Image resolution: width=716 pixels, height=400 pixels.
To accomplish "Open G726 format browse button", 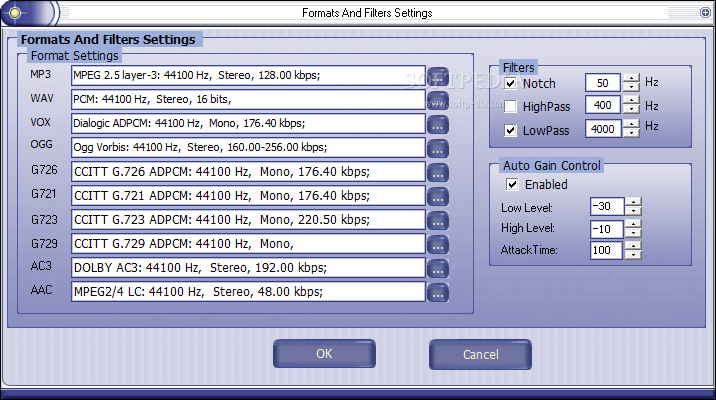I will pyautogui.click(x=438, y=173).
